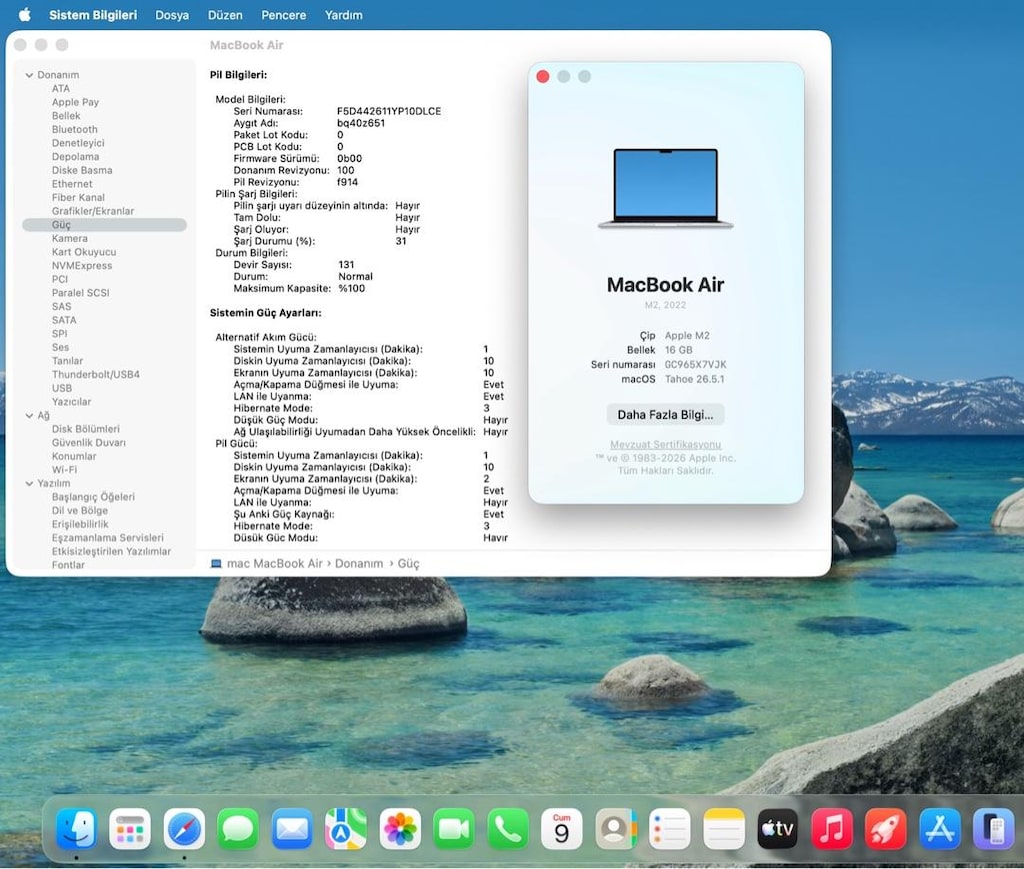This screenshot has height=869, width=1024.
Task: Select Thunderbolt/USB4 in the sidebar
Action: point(95,374)
